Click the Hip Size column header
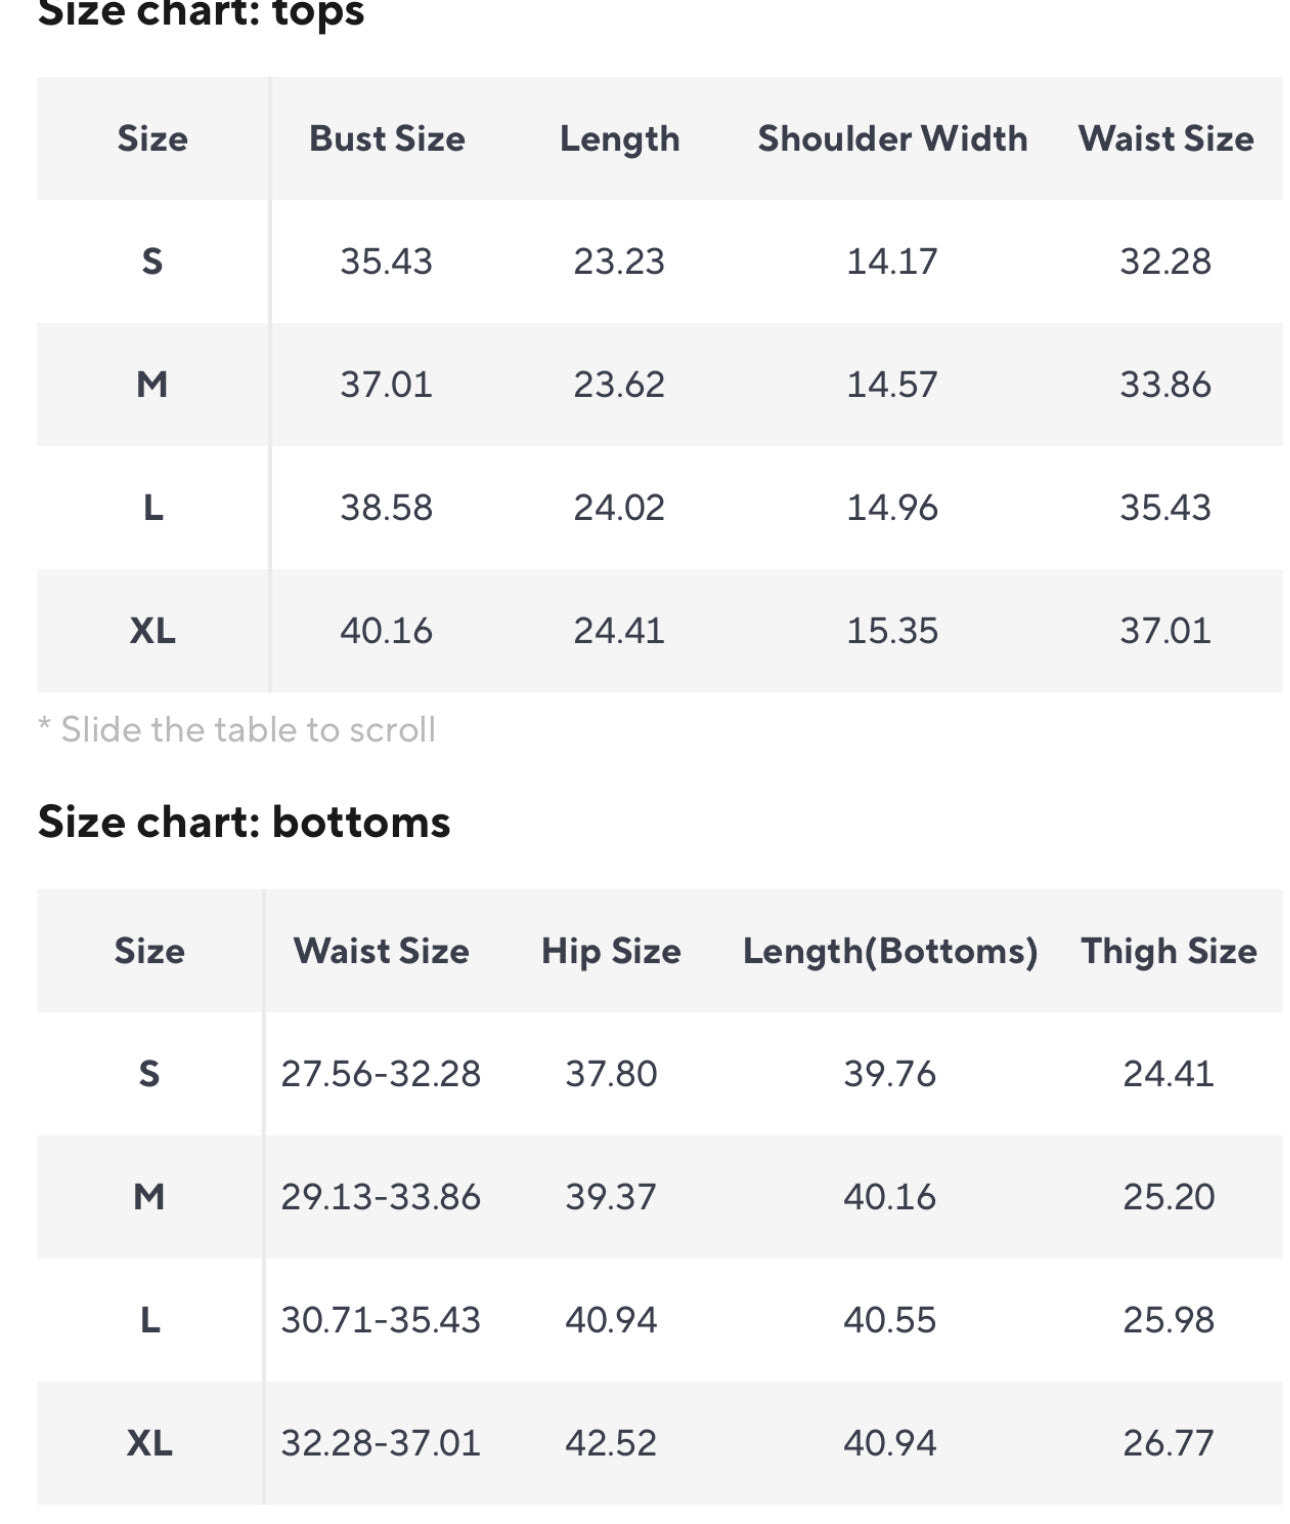Viewport: 1290px width, 1524px height. click(611, 950)
